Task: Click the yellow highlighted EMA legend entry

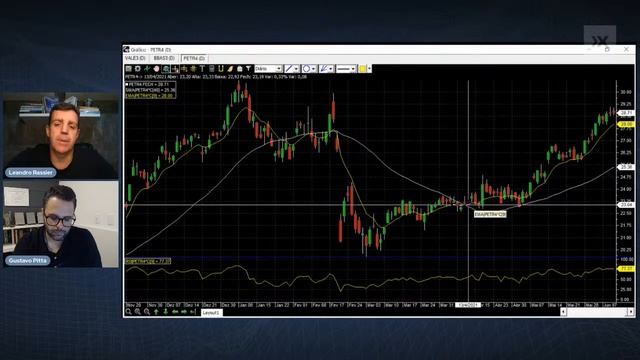Action: (149, 96)
